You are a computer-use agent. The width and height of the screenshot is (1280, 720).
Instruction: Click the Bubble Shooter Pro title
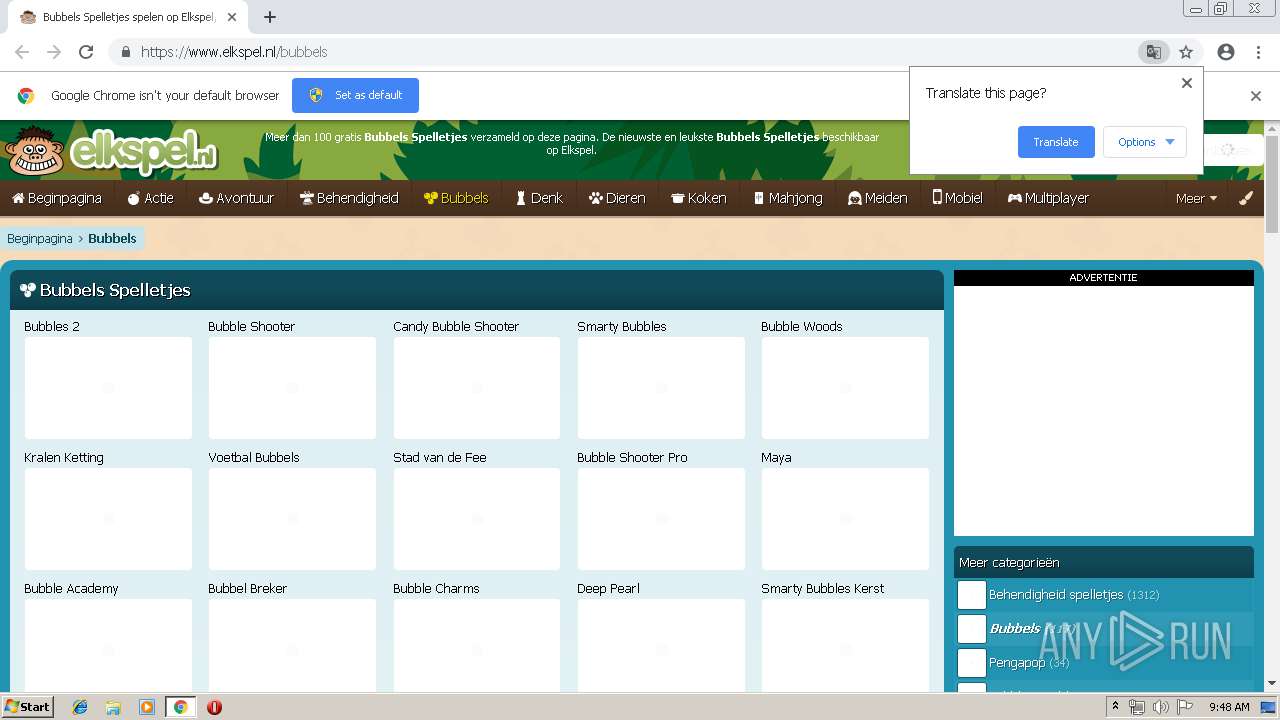point(632,458)
